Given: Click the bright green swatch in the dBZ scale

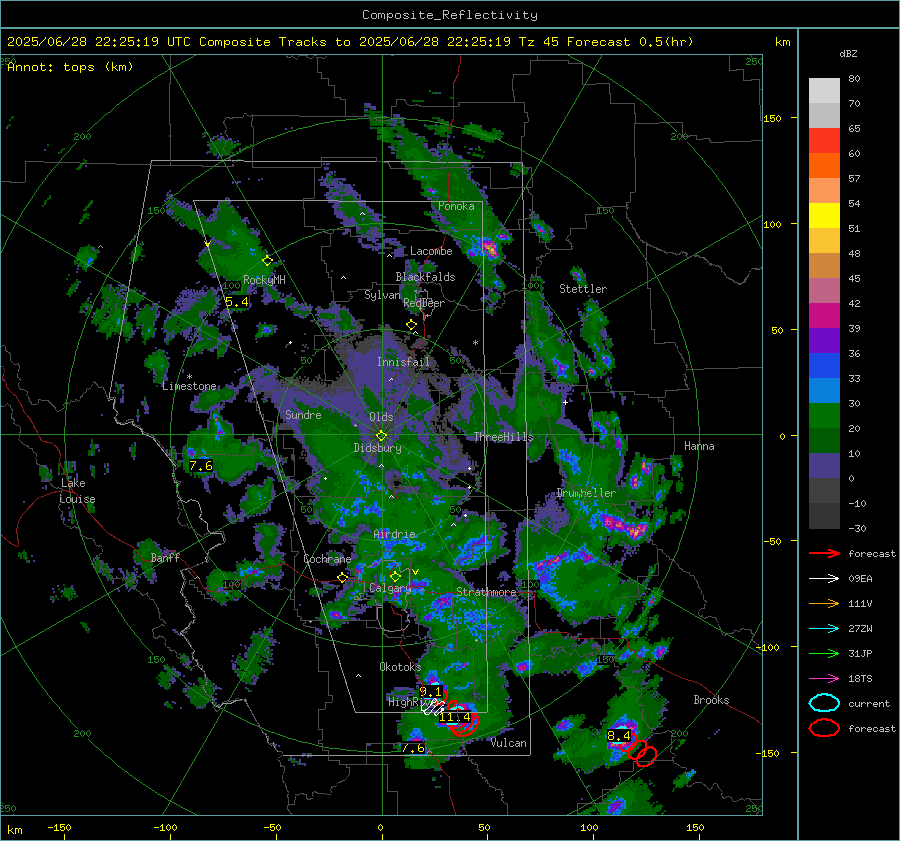Looking at the screenshot, I should 824,416.
